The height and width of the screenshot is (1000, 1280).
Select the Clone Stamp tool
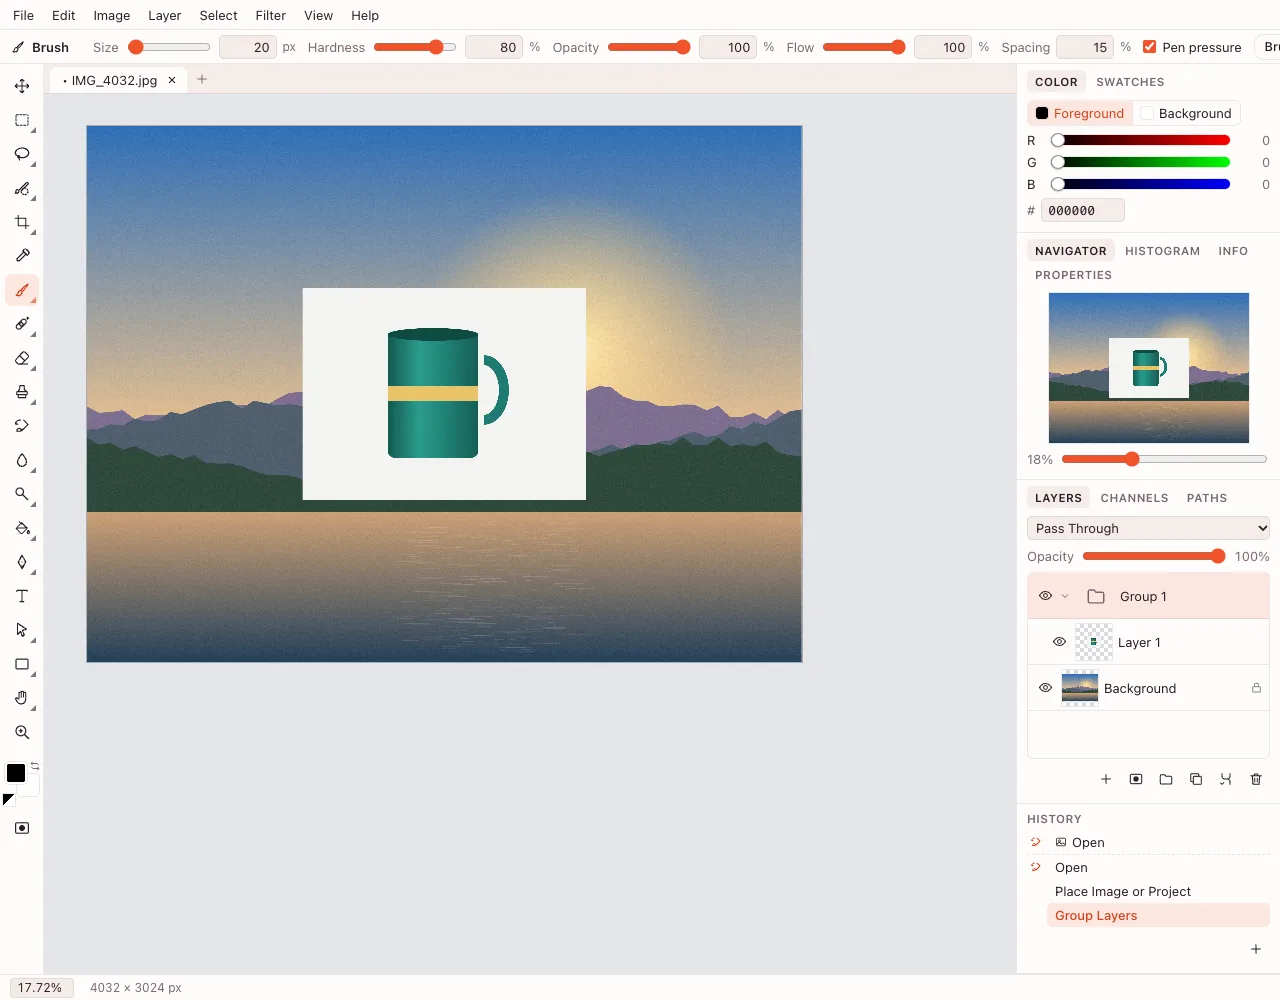coord(22,392)
